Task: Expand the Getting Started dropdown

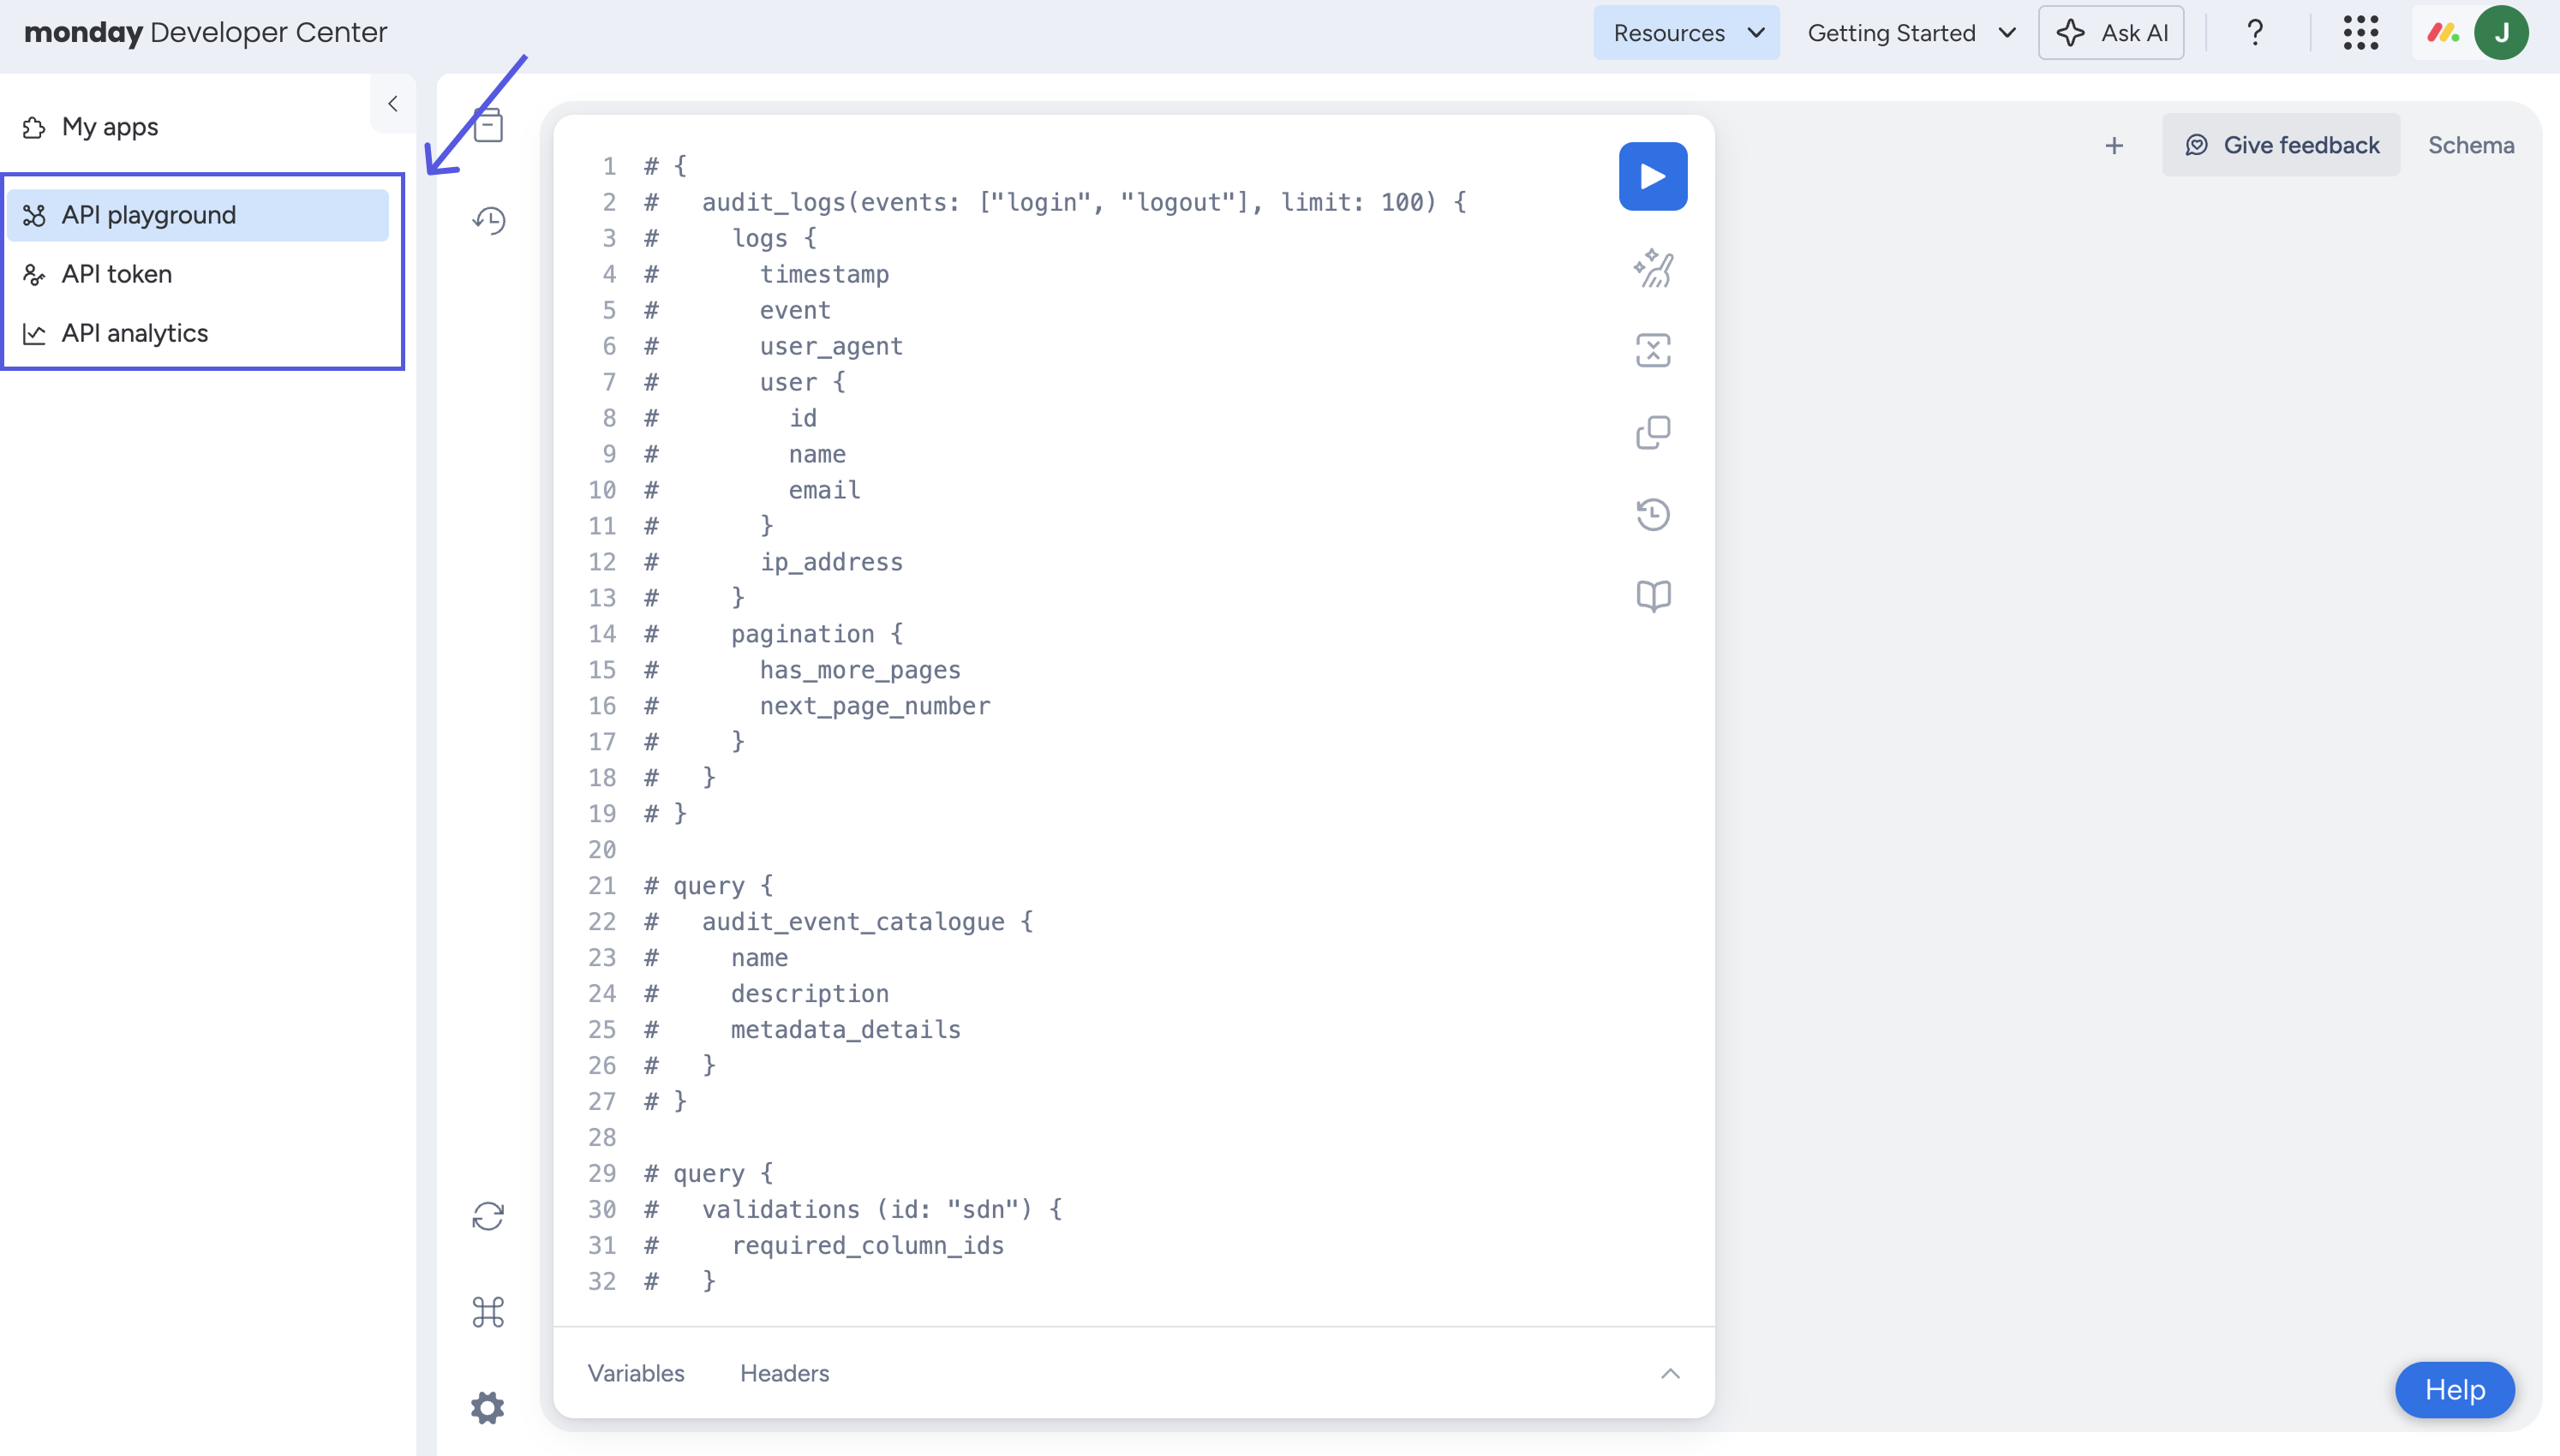Action: (x=1910, y=32)
